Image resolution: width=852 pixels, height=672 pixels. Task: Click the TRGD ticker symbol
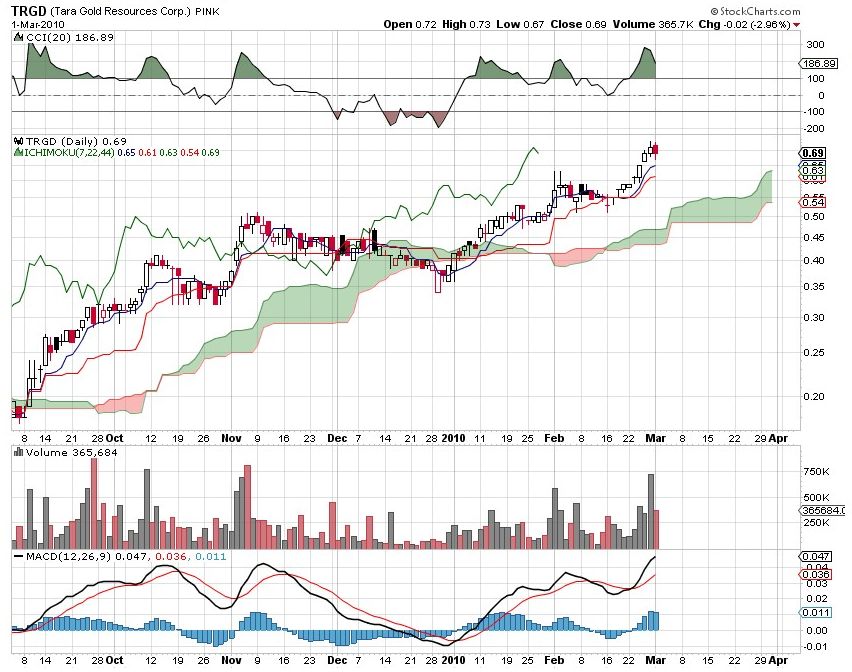(x=20, y=9)
